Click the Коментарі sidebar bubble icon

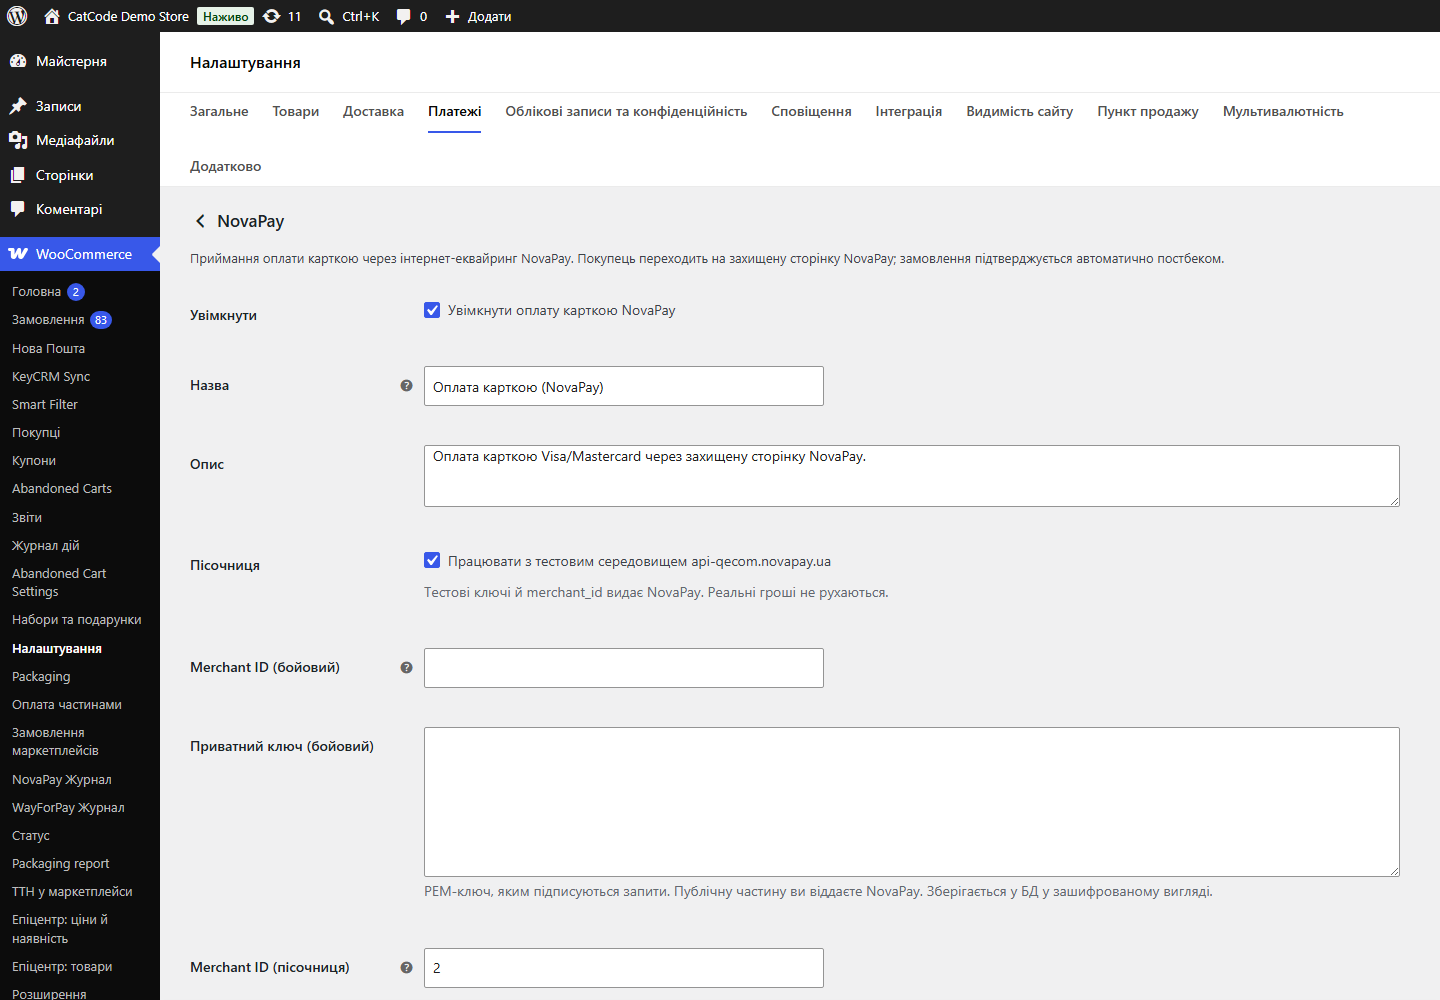(18, 209)
